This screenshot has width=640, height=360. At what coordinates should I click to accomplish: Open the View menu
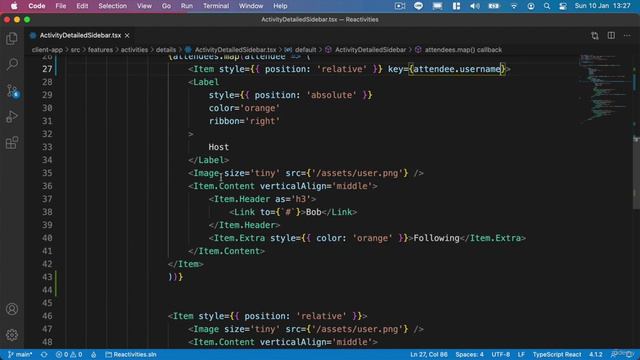tap(144, 6)
